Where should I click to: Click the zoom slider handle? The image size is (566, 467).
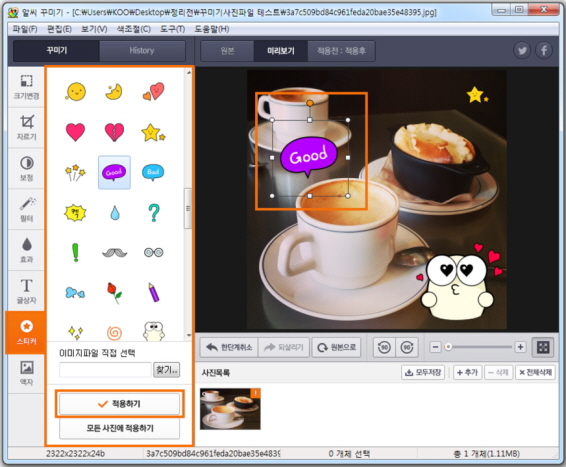[x=448, y=347]
